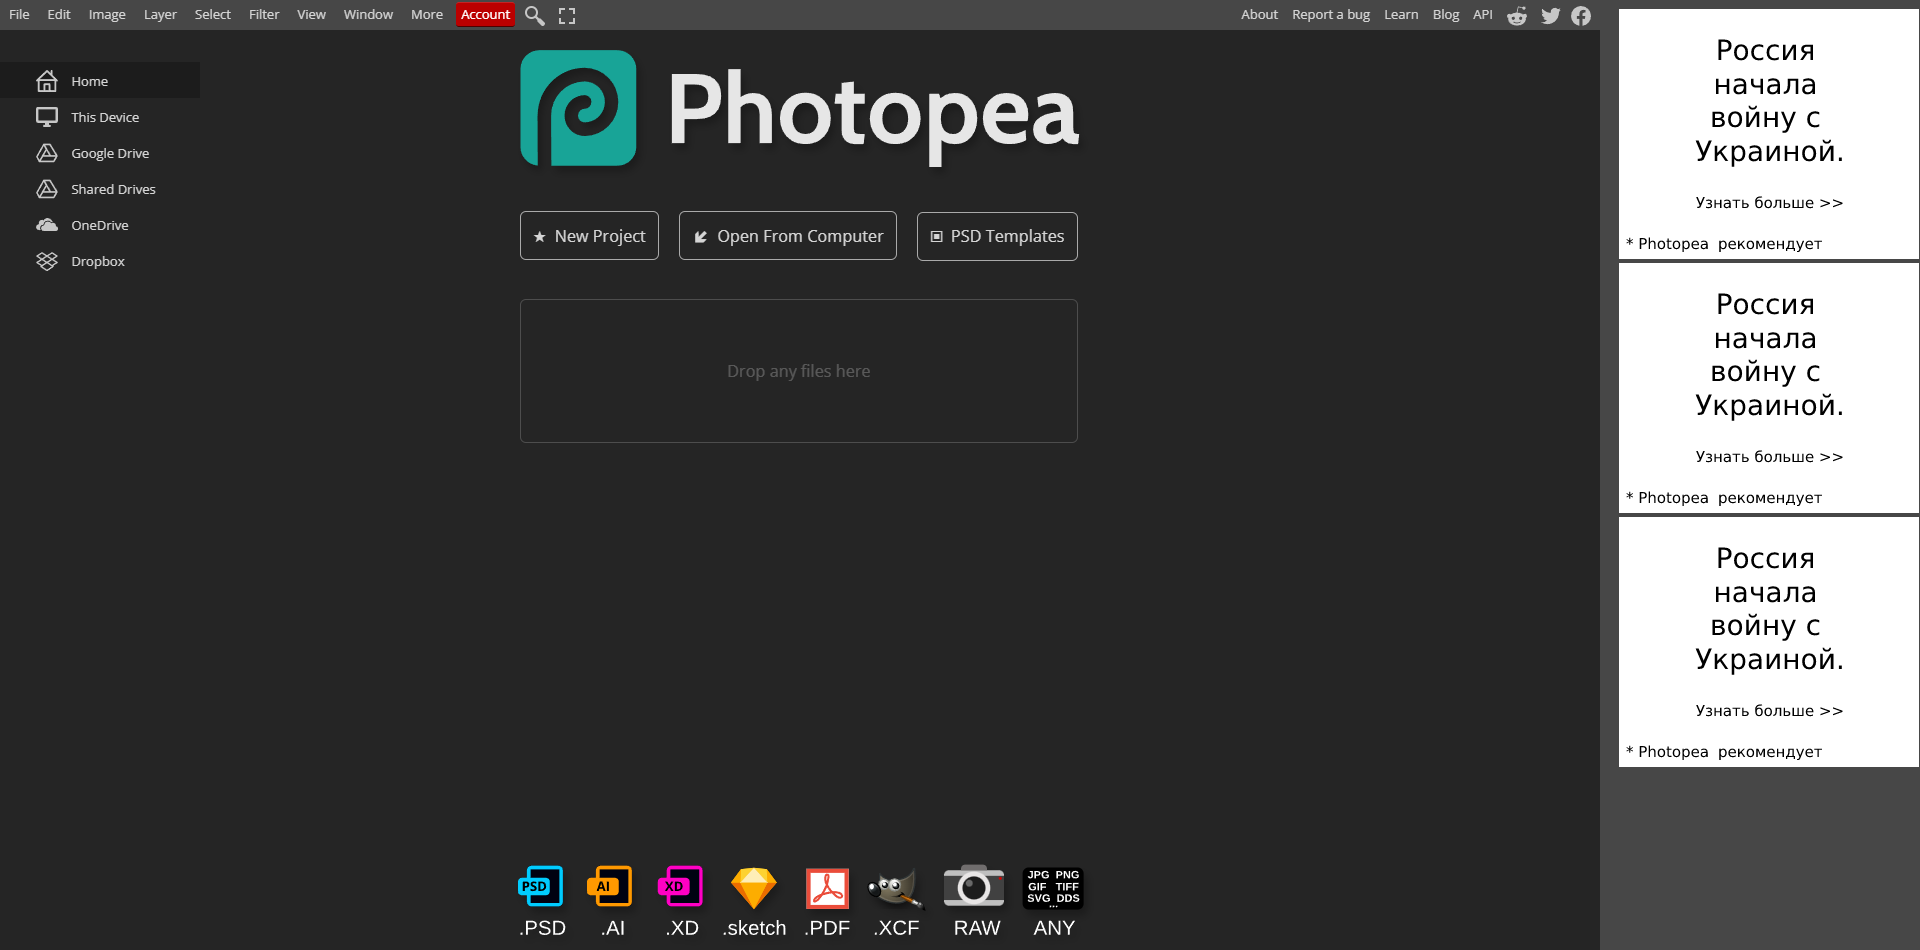The height and width of the screenshot is (950, 1920).
Task: Click the Google Drive icon
Action: (47, 153)
